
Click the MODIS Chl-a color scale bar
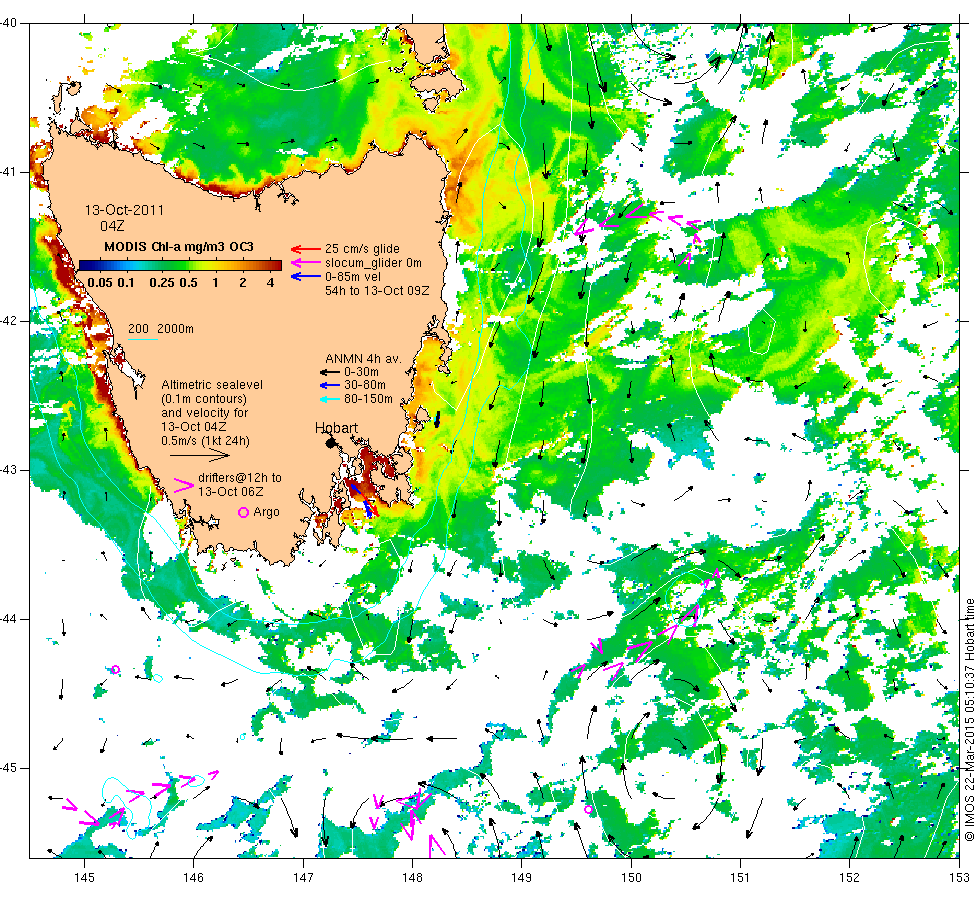(180, 265)
